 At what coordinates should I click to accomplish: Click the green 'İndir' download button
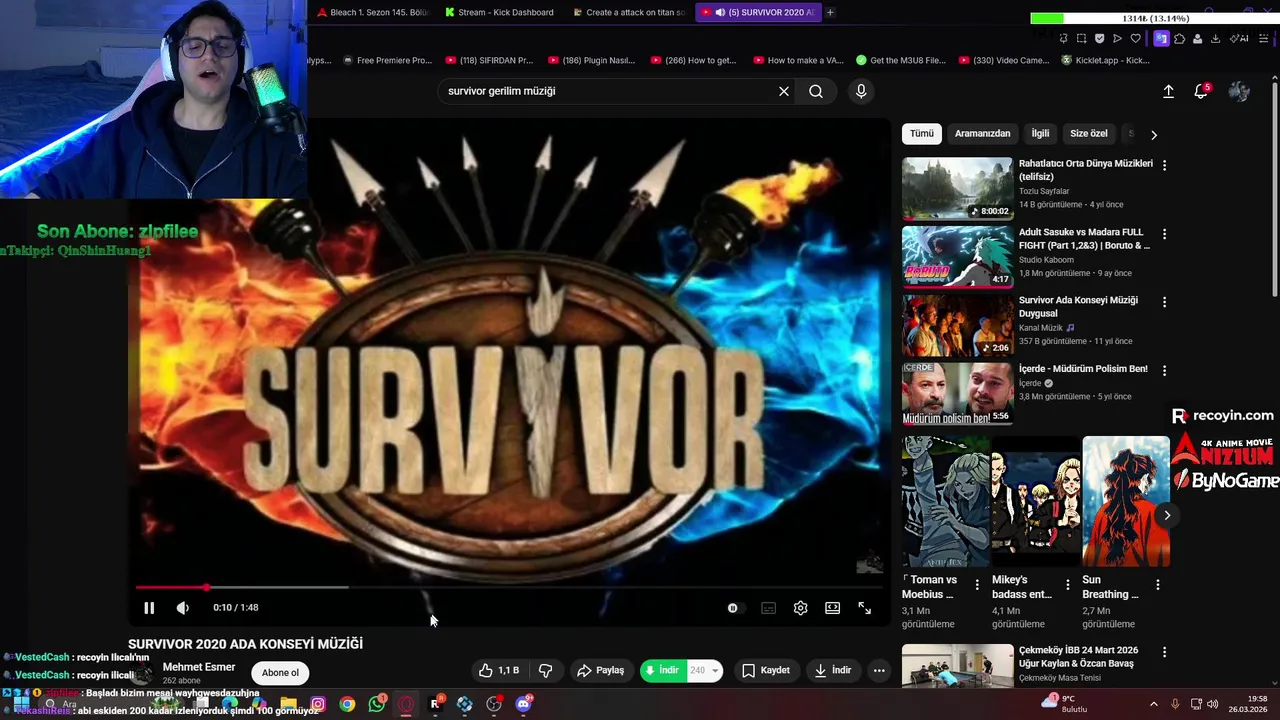click(662, 670)
